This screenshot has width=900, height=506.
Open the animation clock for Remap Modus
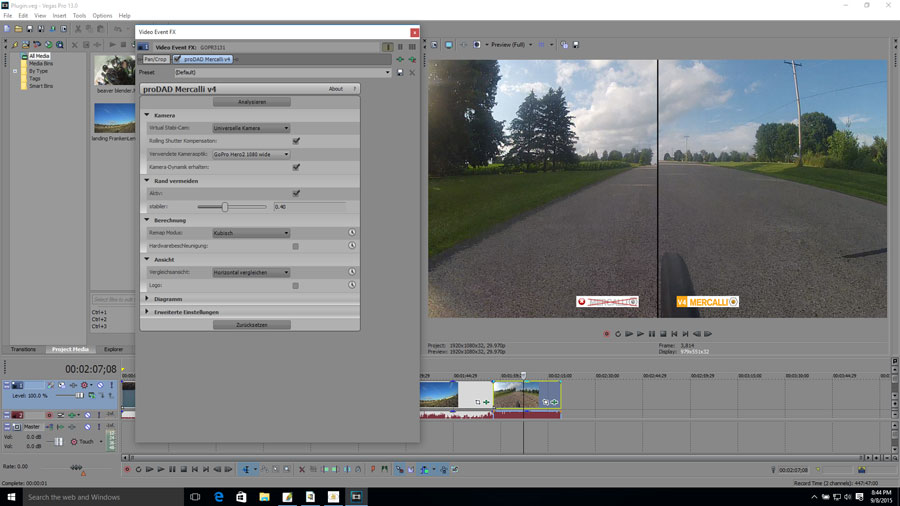point(352,232)
